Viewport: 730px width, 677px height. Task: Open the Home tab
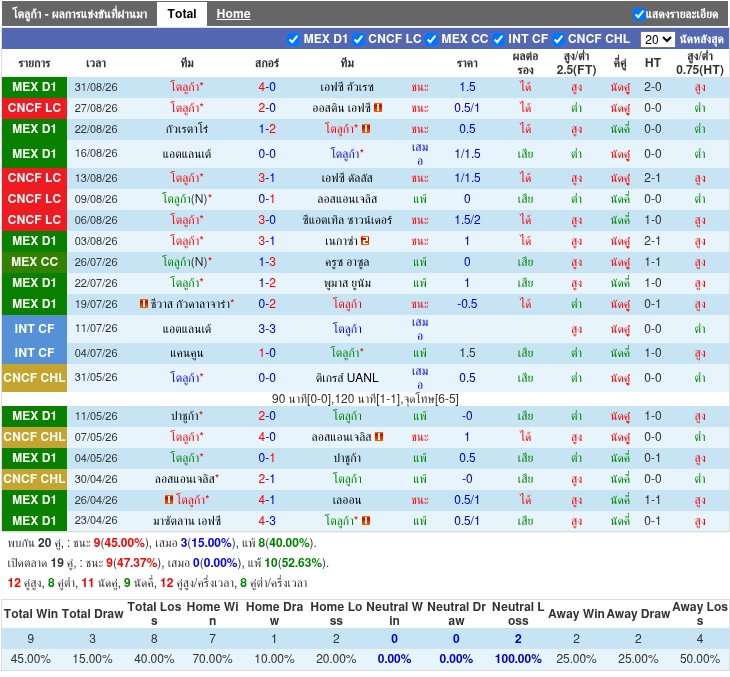click(233, 14)
